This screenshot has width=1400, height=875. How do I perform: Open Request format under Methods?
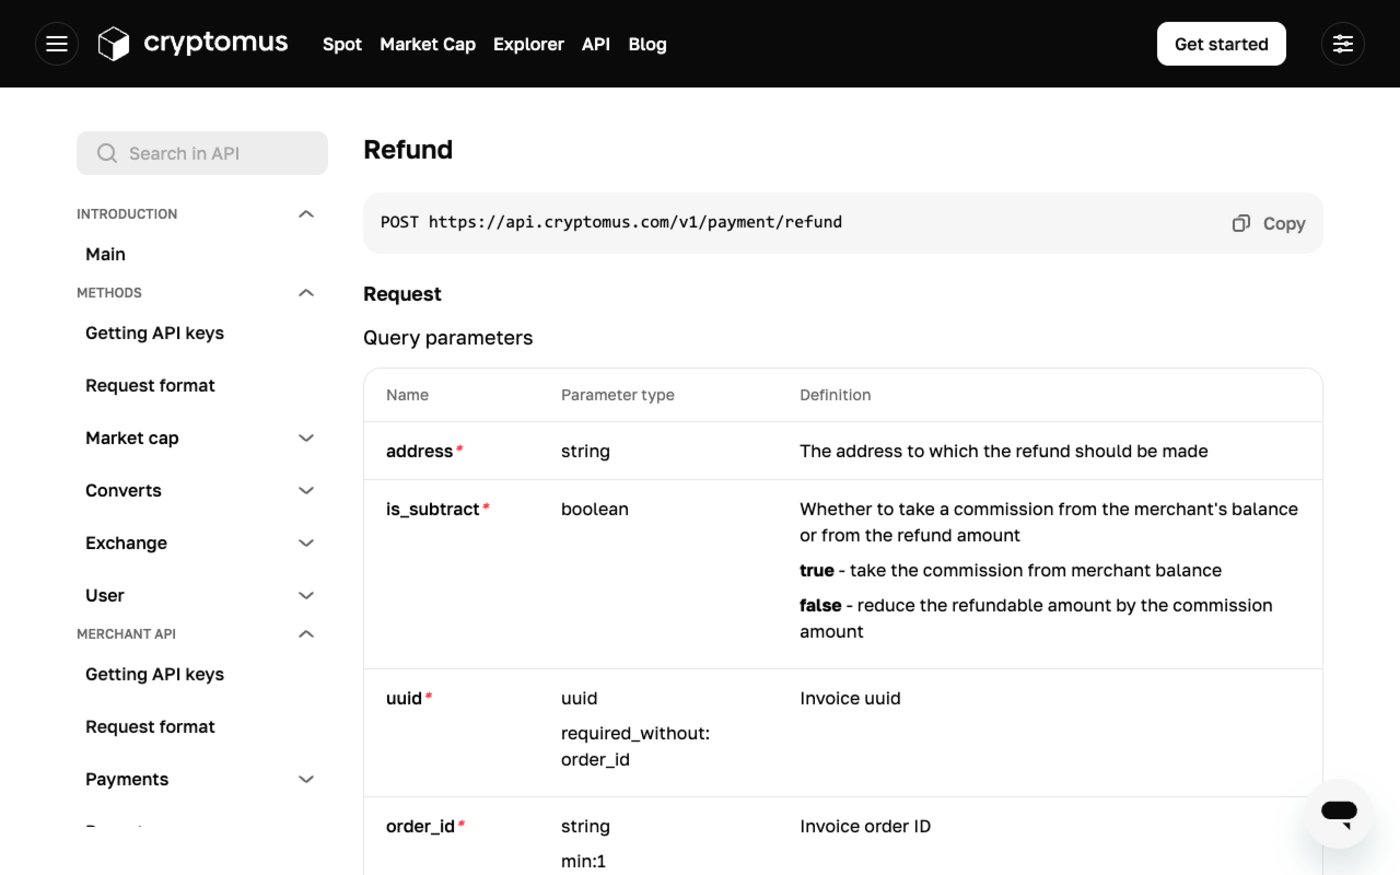click(150, 386)
